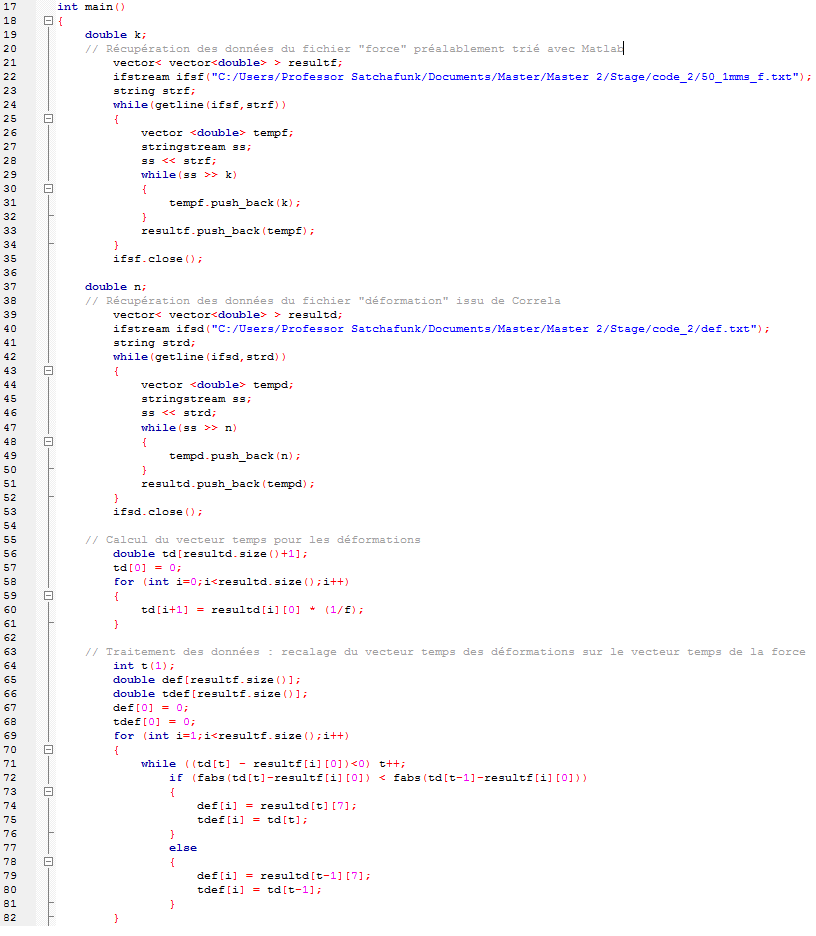Click the 'Traitement des données' comment
Image resolution: width=816 pixels, height=936 pixels.
(445, 652)
